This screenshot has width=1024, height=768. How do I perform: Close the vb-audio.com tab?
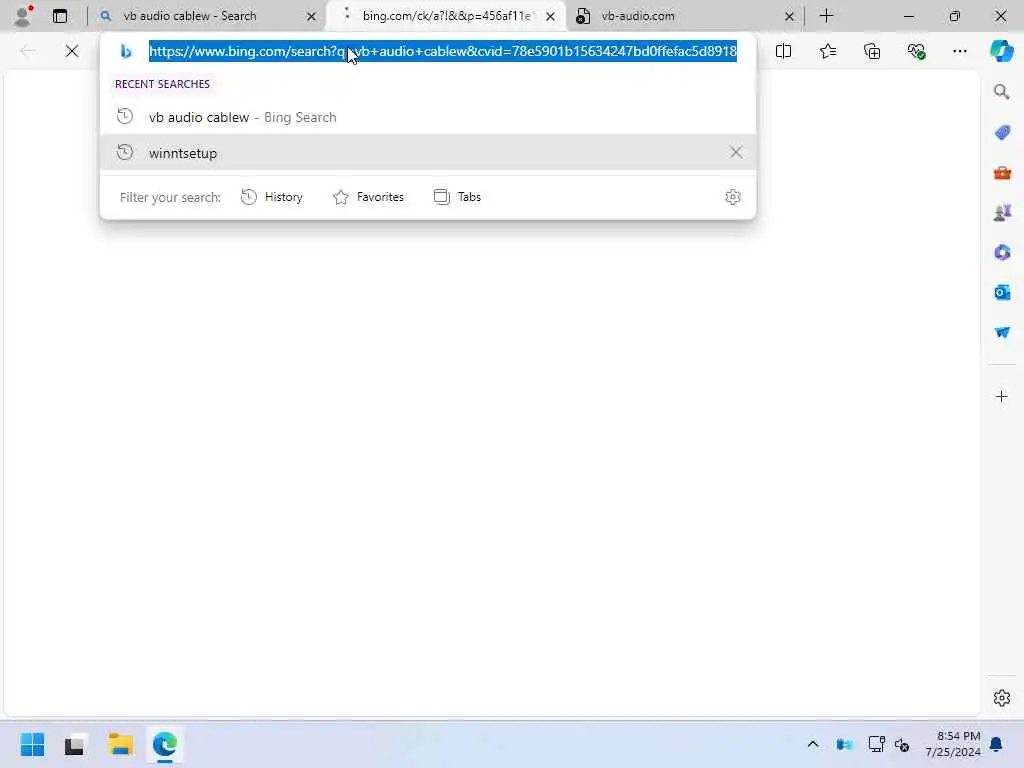pyautogui.click(x=789, y=16)
